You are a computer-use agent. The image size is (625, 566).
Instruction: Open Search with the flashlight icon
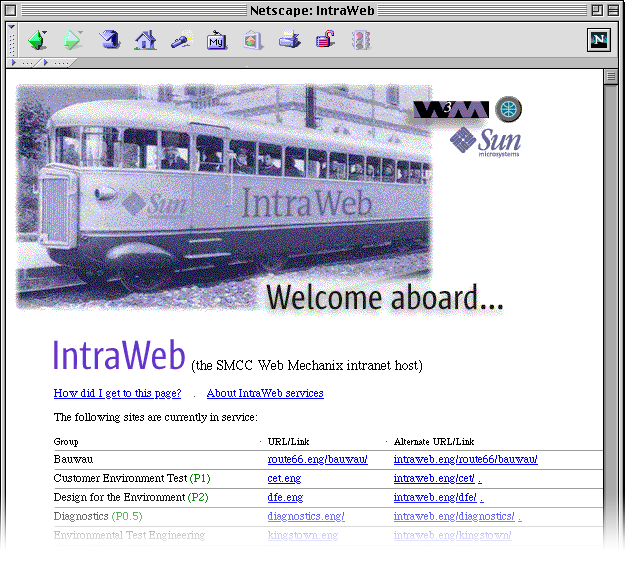coord(181,40)
